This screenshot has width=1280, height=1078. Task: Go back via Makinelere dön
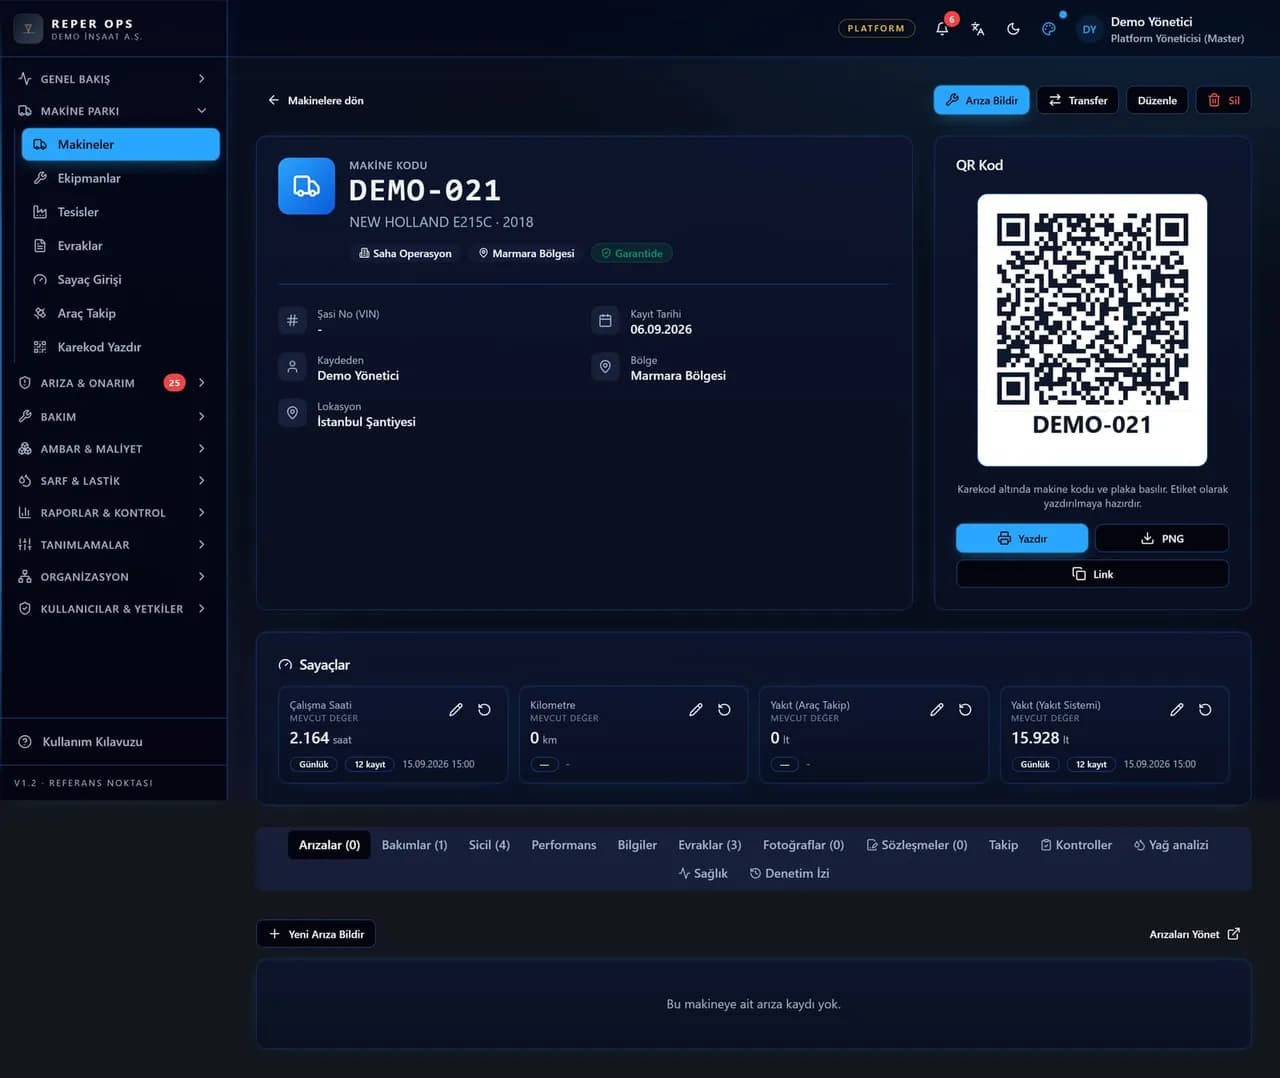pyautogui.click(x=315, y=100)
